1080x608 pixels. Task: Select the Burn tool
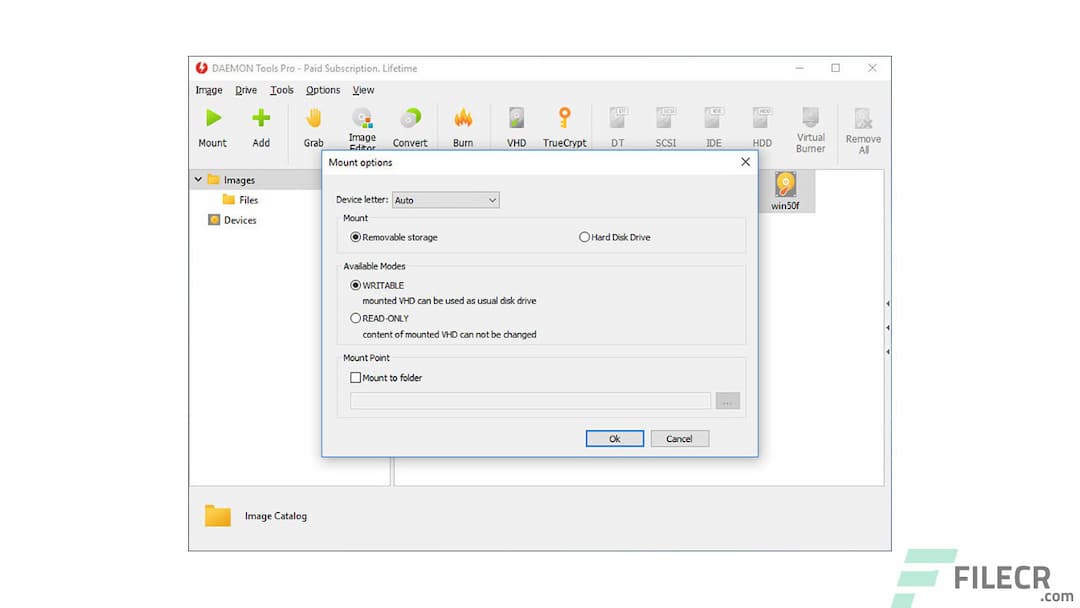coord(464,125)
